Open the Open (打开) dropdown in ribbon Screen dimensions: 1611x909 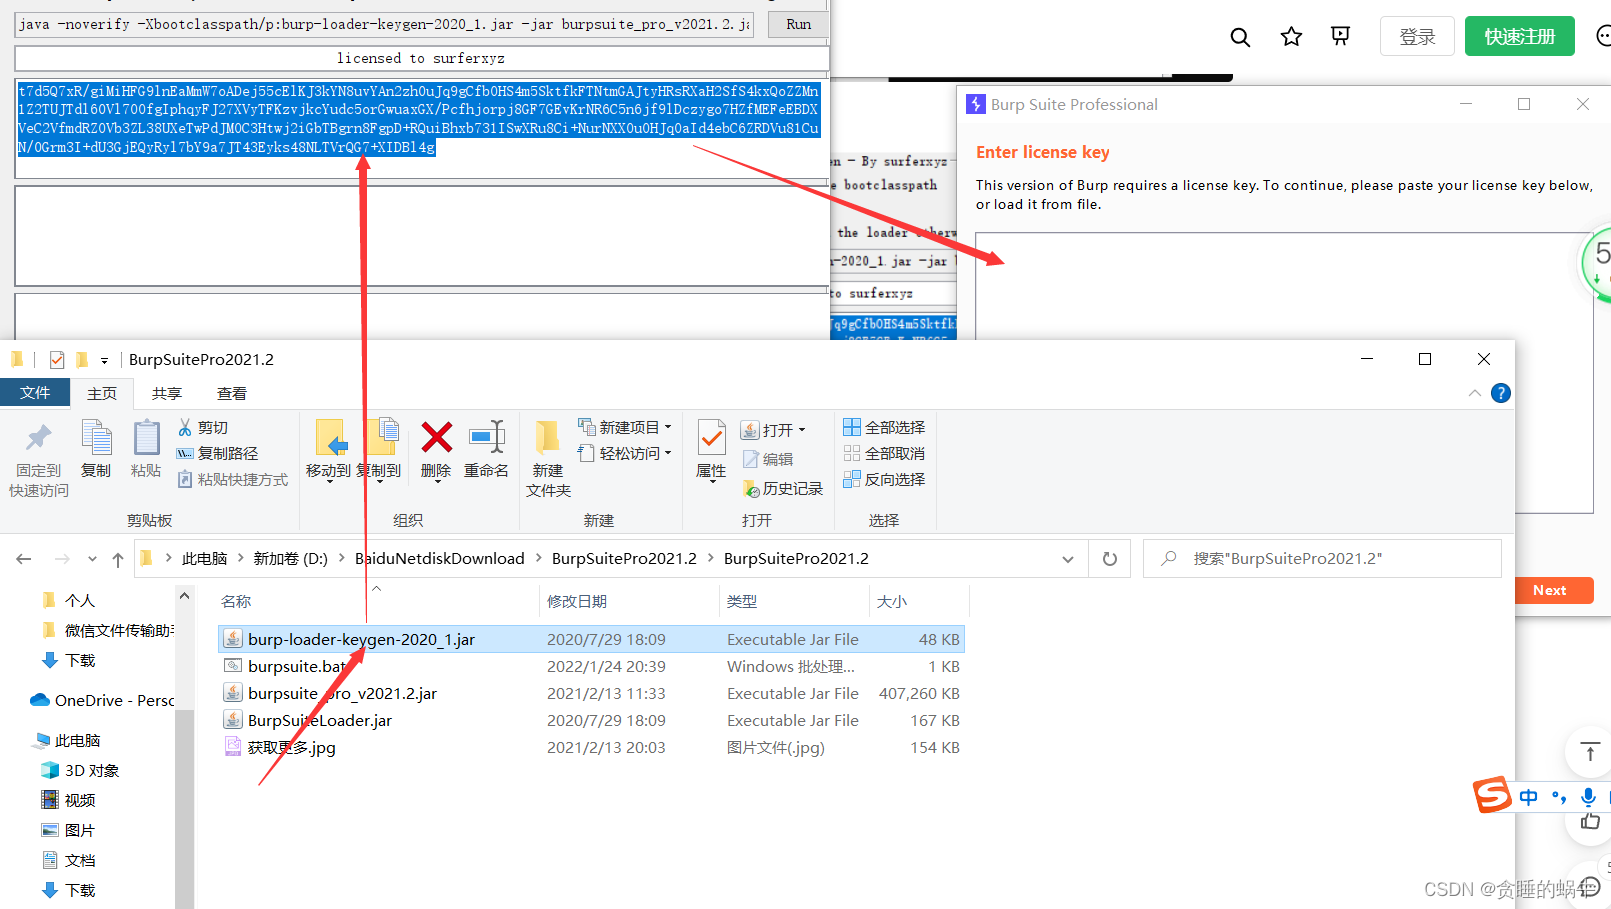point(774,430)
